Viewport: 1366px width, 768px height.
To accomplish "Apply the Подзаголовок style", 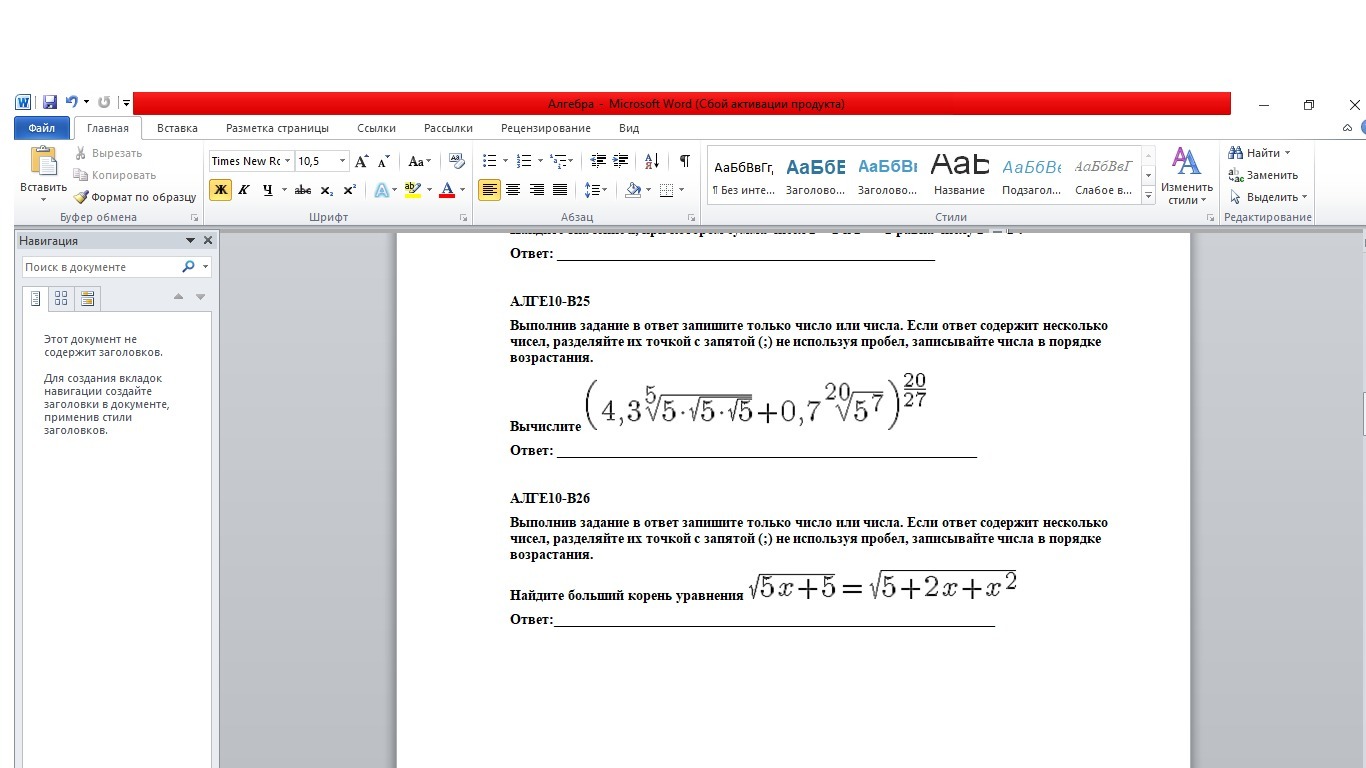I will tap(1032, 174).
